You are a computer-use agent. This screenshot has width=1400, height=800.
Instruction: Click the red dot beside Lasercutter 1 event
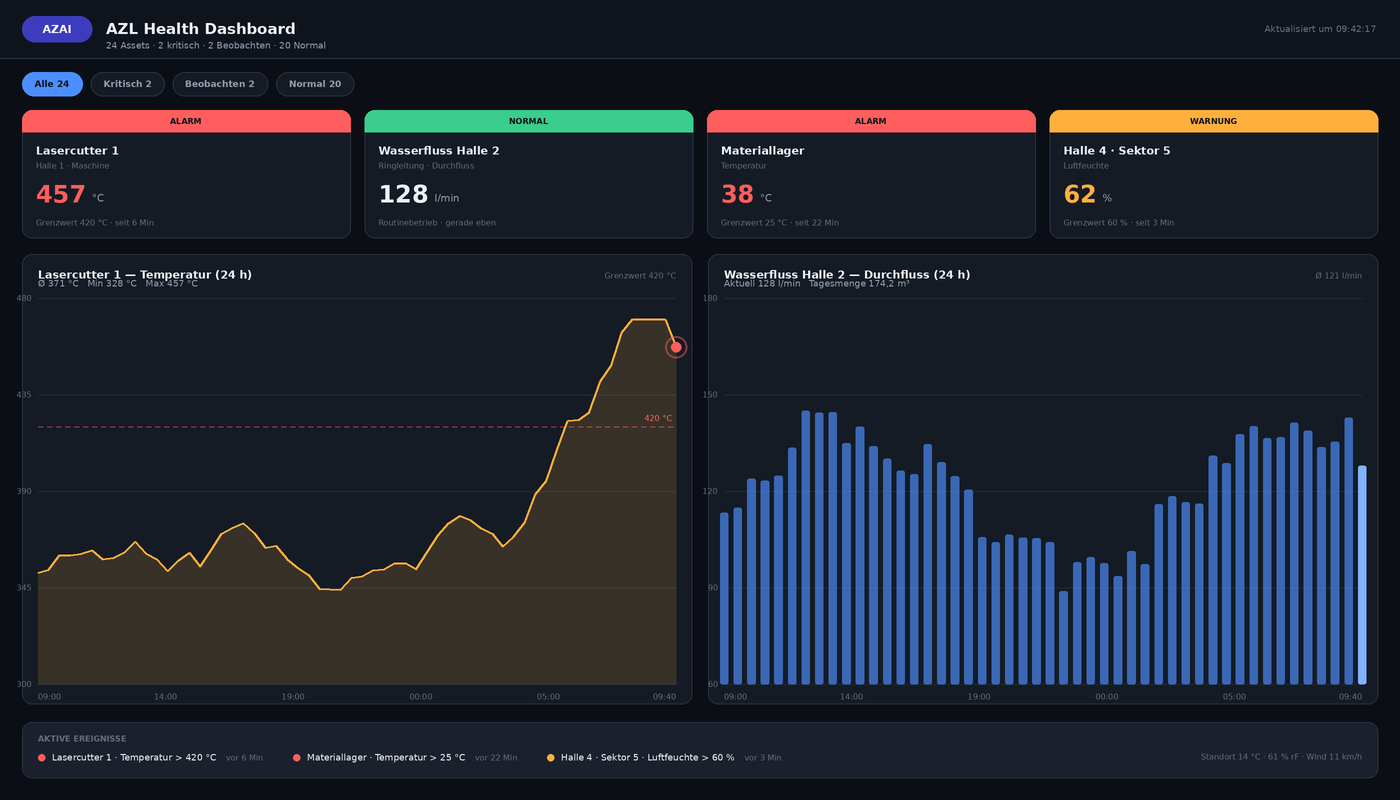pos(42,758)
